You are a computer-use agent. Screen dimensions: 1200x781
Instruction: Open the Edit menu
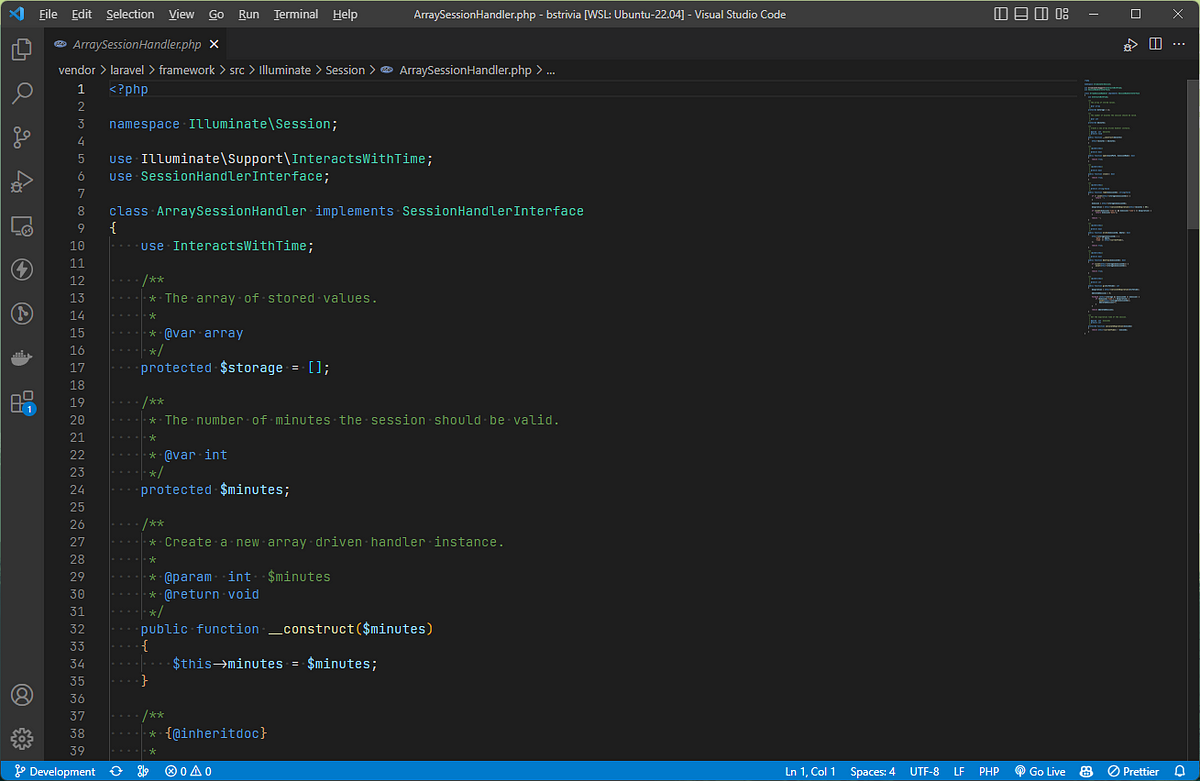click(82, 14)
